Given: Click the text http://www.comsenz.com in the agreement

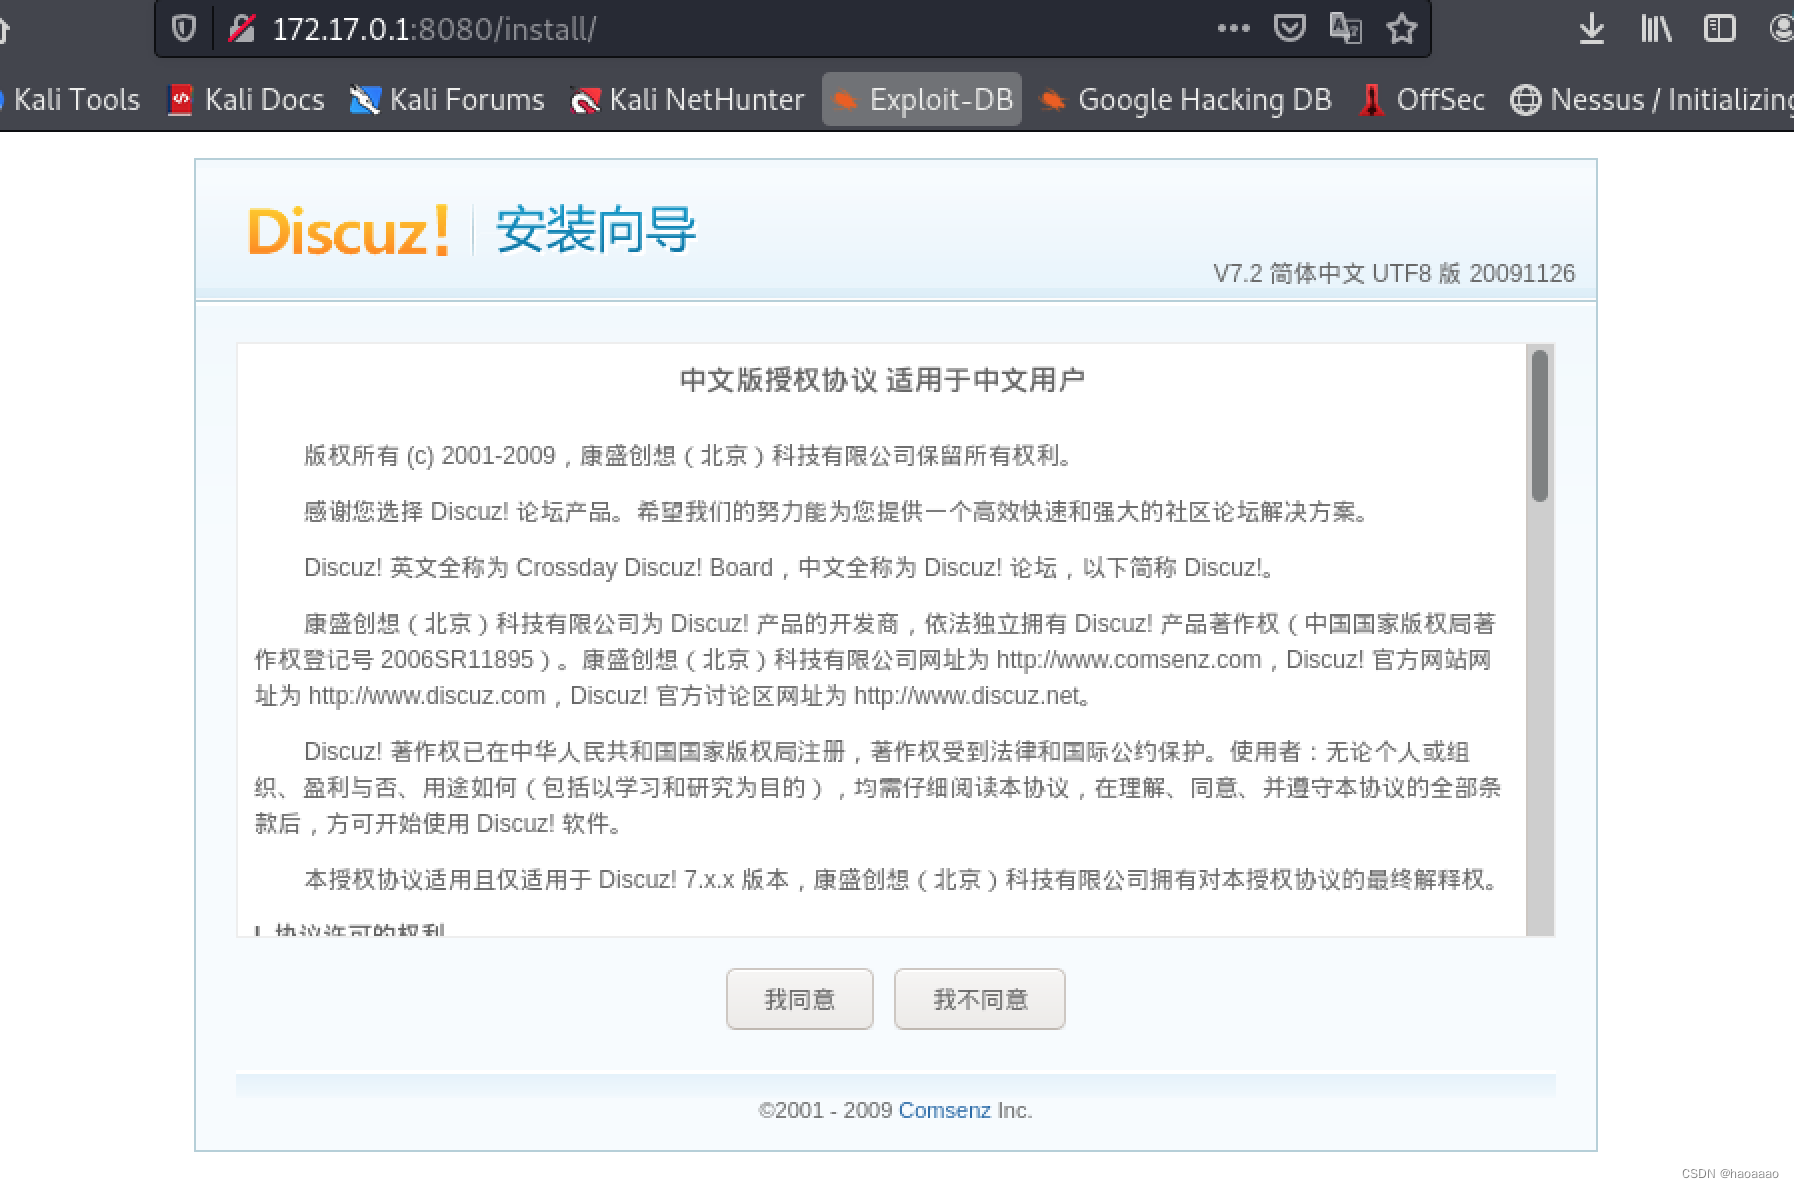Looking at the screenshot, I should pos(1129,660).
